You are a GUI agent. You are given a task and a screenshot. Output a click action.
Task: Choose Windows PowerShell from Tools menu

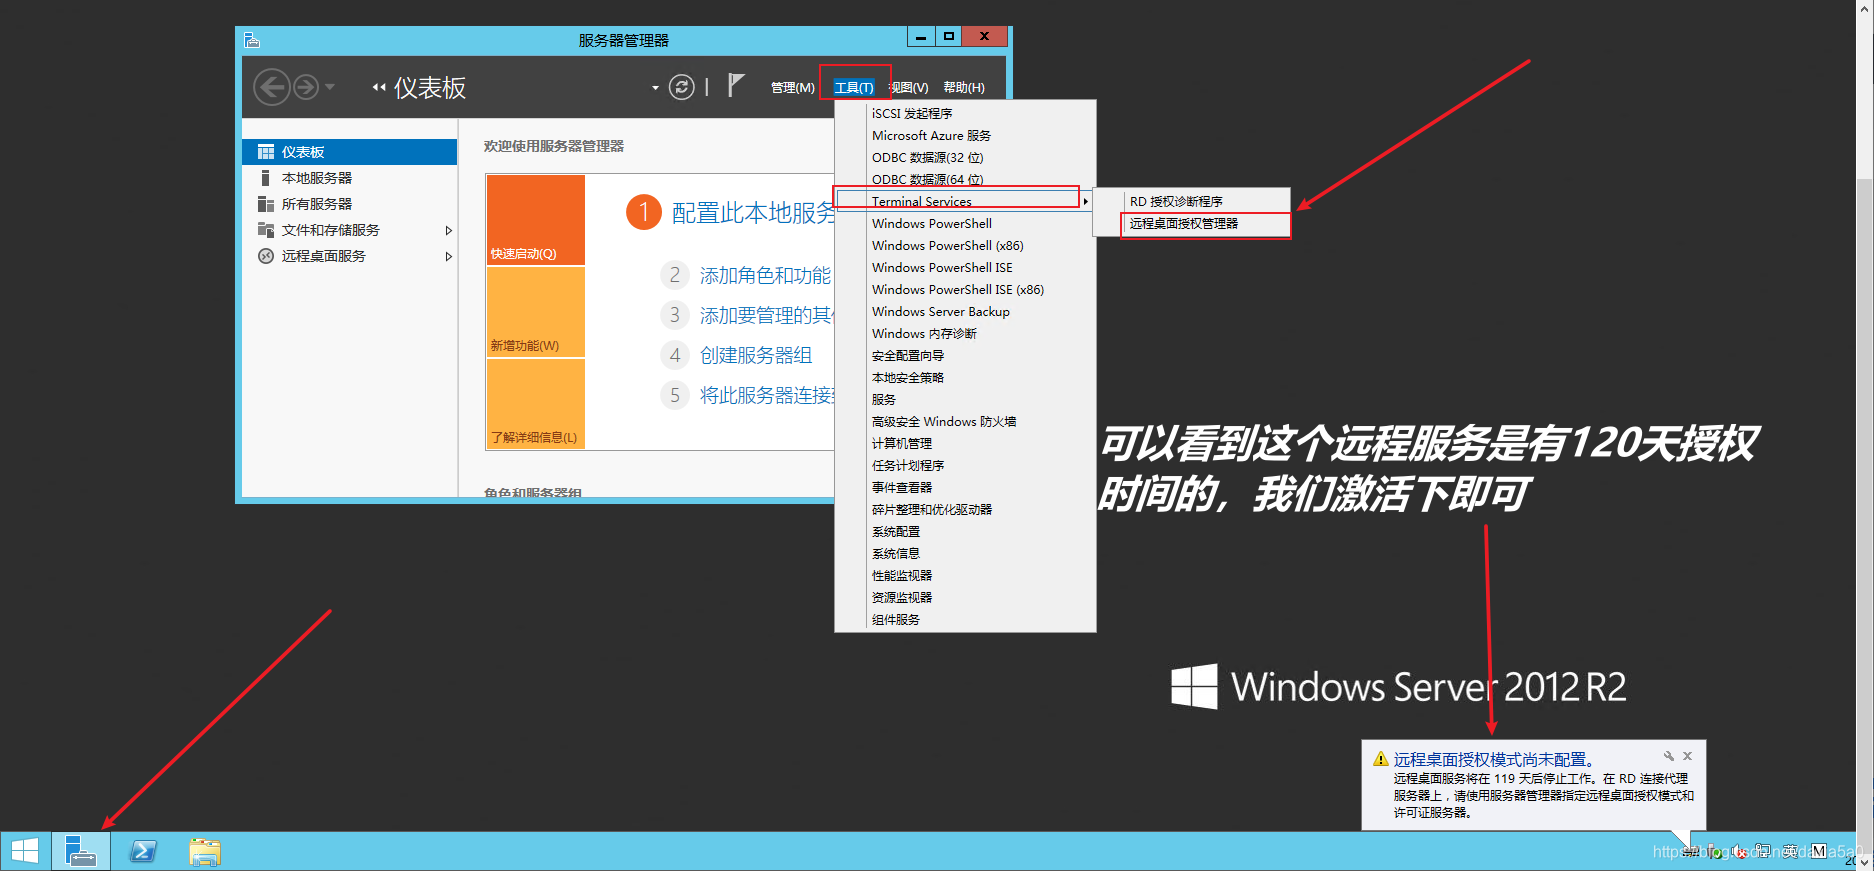point(966,223)
